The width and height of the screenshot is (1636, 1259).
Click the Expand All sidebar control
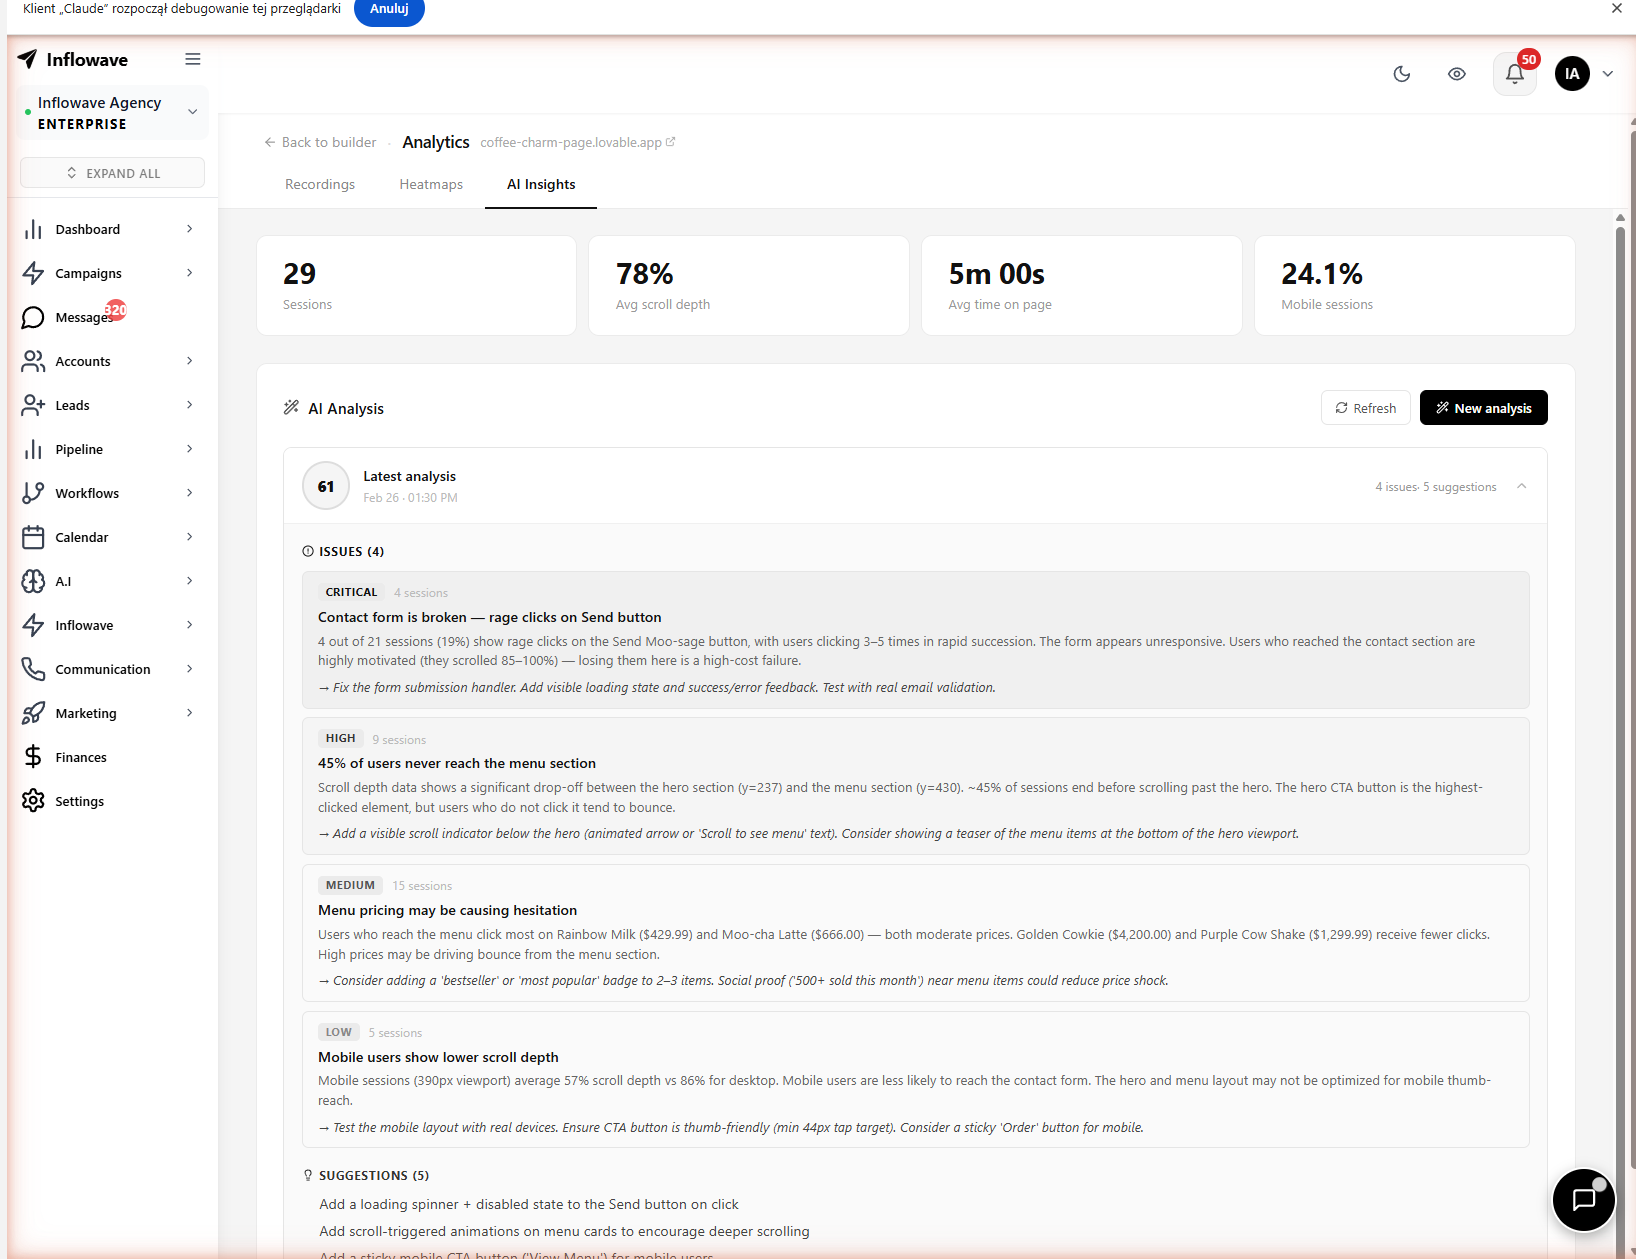tap(112, 172)
